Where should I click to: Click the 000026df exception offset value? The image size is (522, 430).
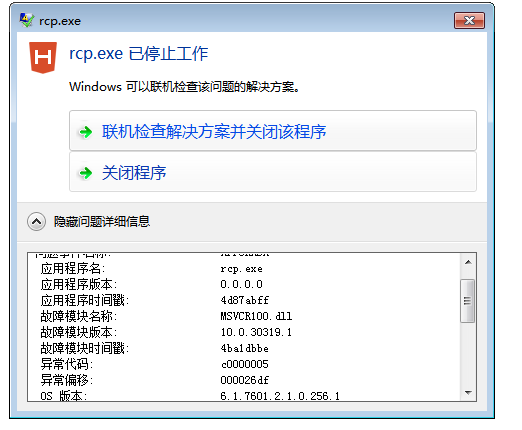pyautogui.click(x=245, y=380)
